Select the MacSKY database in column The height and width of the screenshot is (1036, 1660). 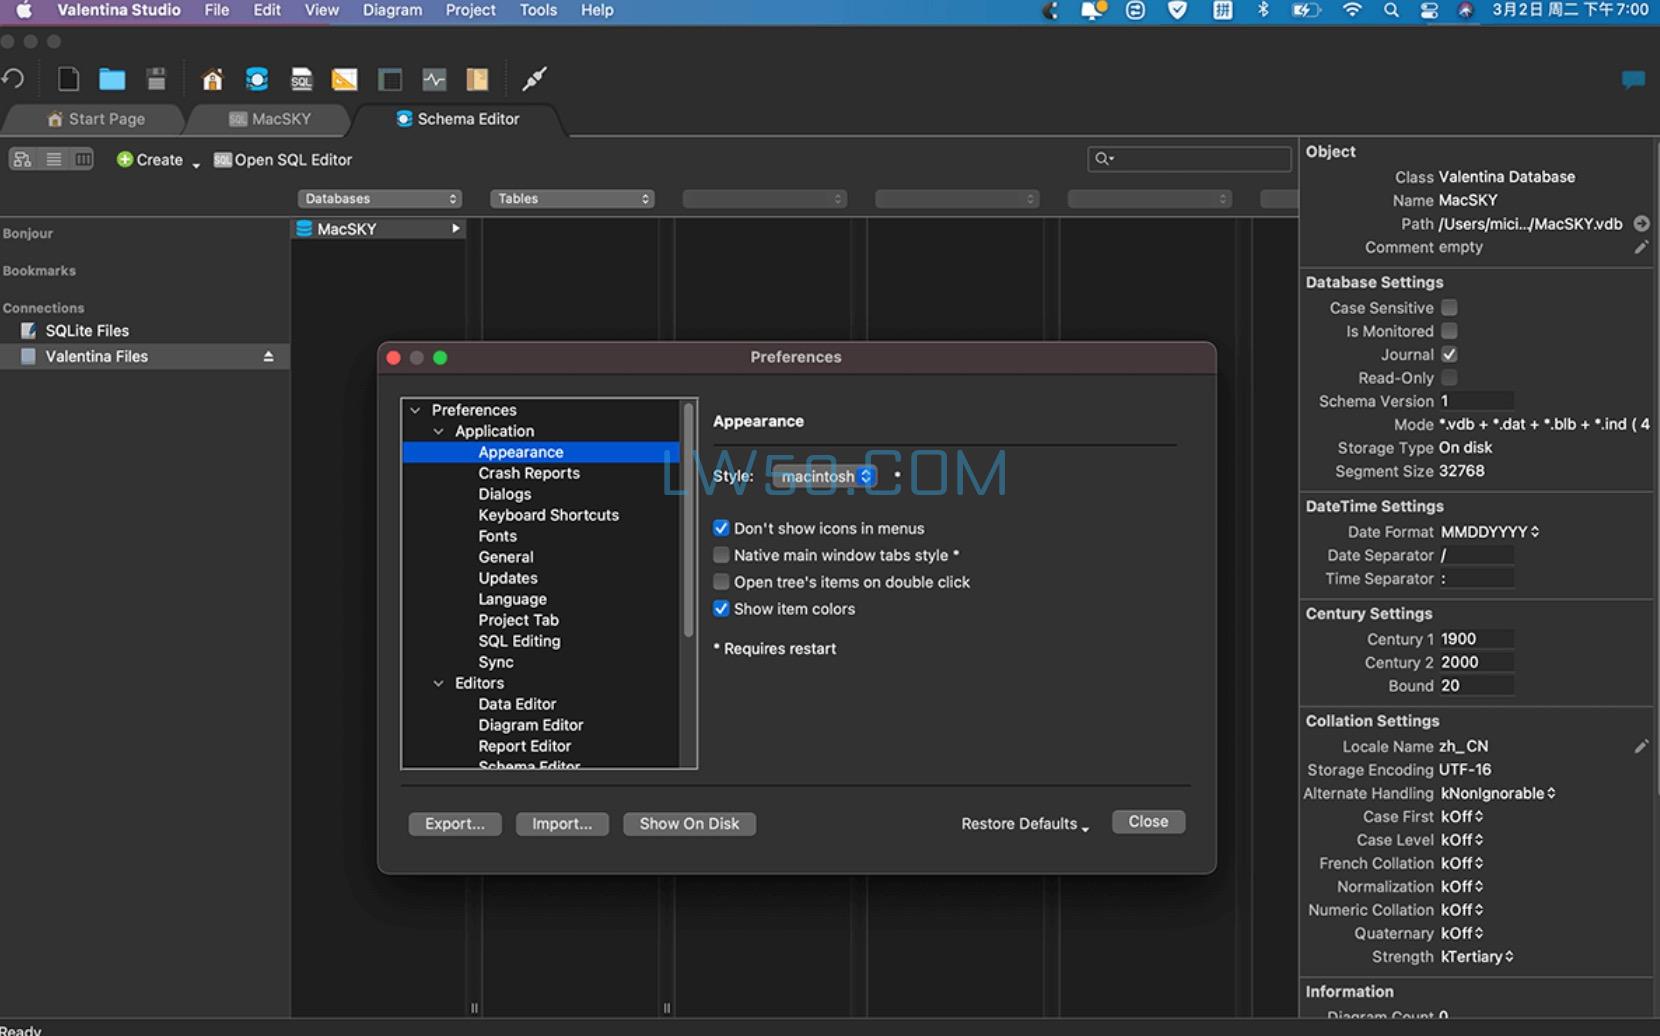click(379, 229)
